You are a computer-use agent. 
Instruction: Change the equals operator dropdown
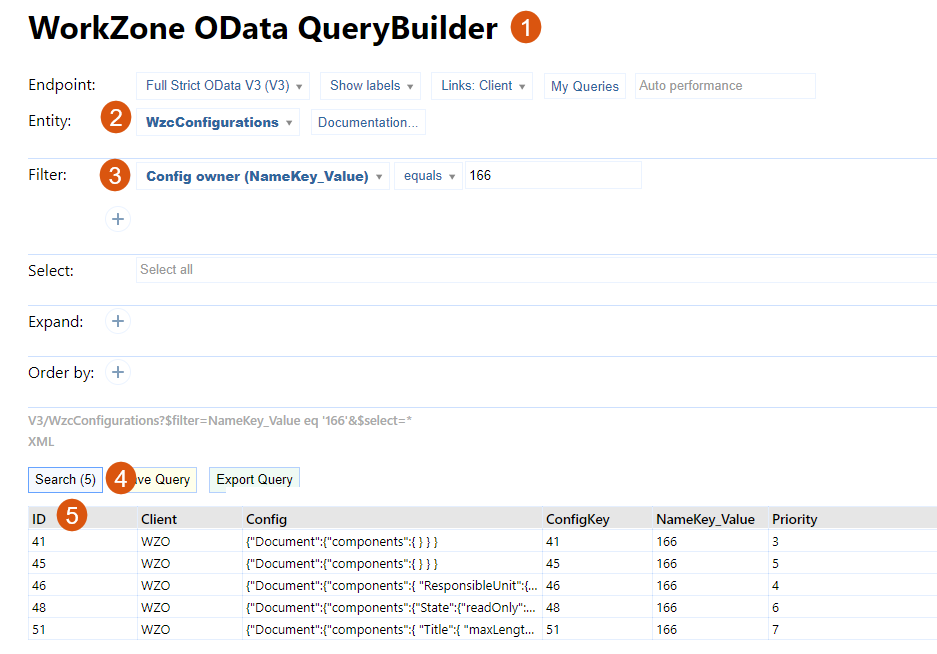(428, 176)
